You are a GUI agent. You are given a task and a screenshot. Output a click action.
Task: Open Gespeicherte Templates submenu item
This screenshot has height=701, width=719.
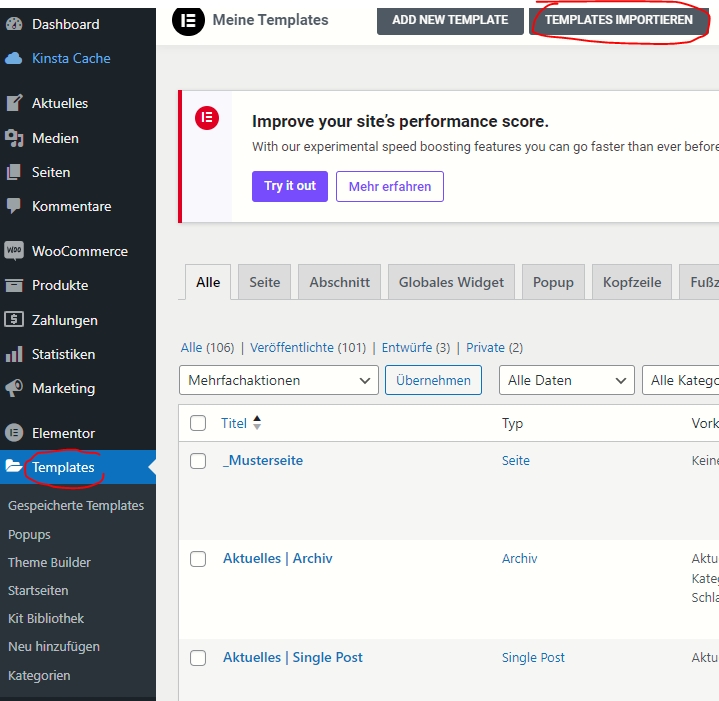76,505
